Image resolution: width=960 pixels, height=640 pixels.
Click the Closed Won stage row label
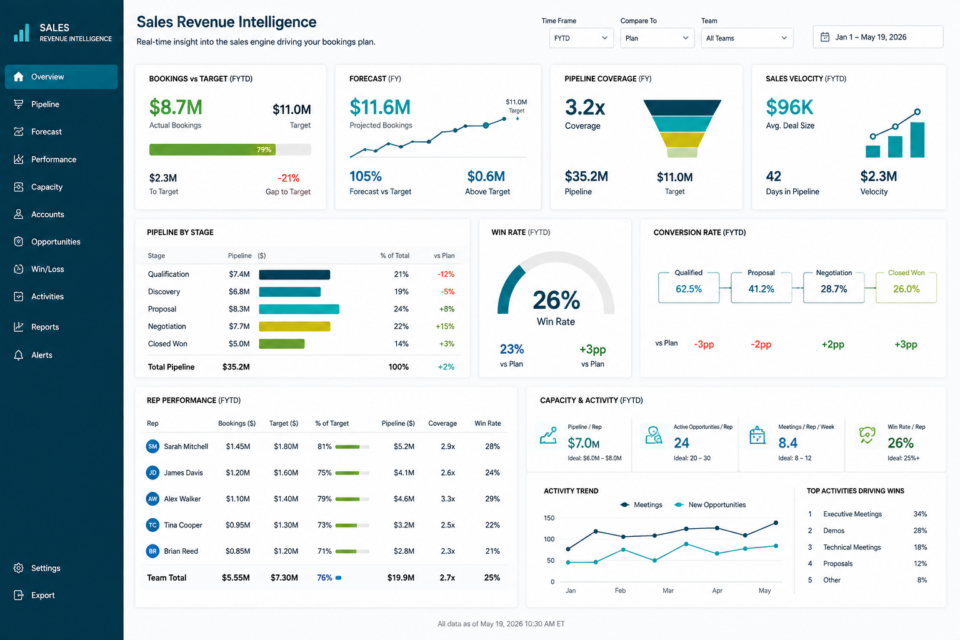pyautogui.click(x=167, y=344)
